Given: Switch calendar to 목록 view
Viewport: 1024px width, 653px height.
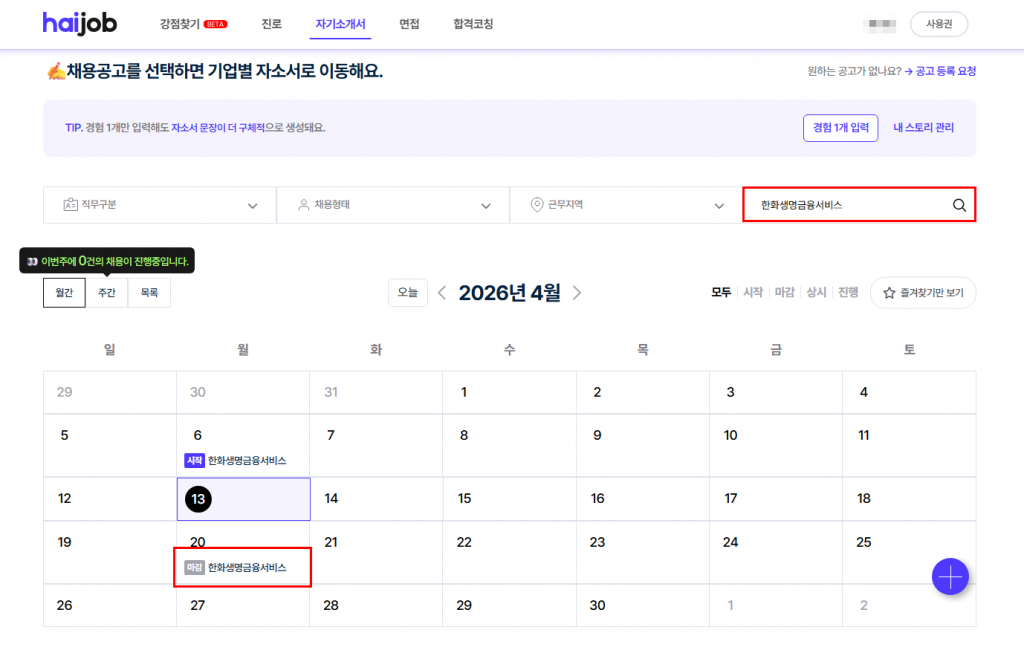Looking at the screenshot, I should (149, 293).
